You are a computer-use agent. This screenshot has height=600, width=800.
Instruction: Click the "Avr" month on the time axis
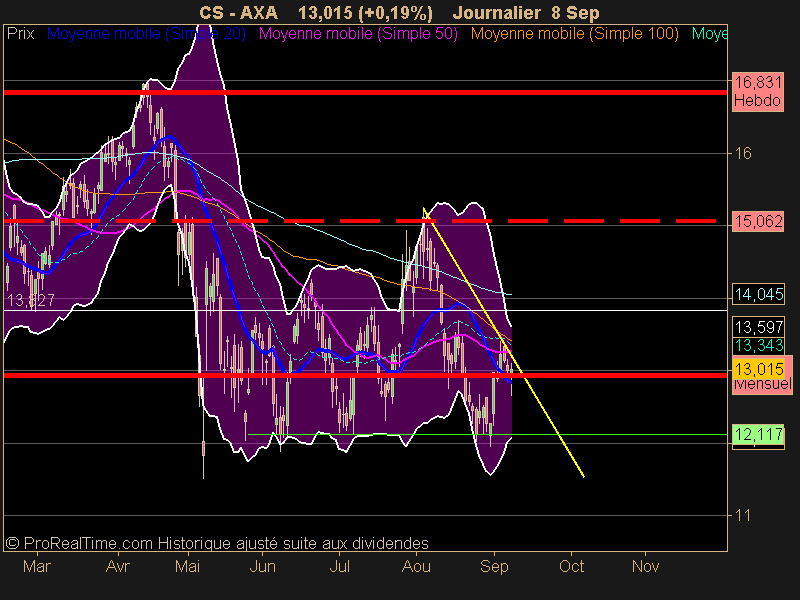[x=118, y=566]
